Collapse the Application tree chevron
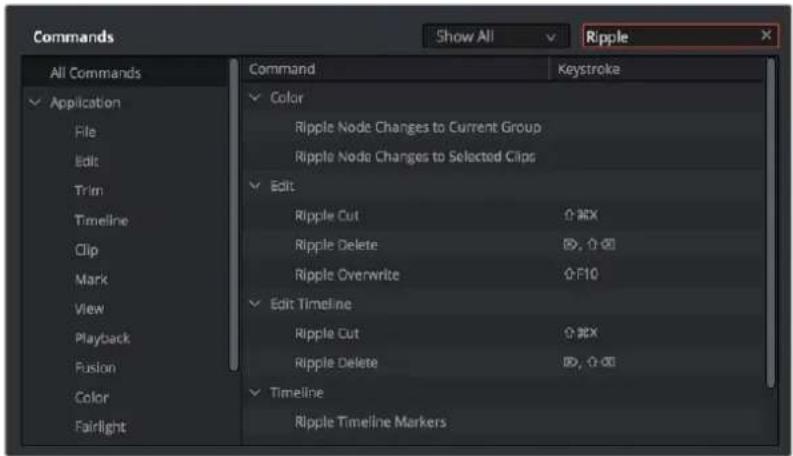 coord(35,103)
